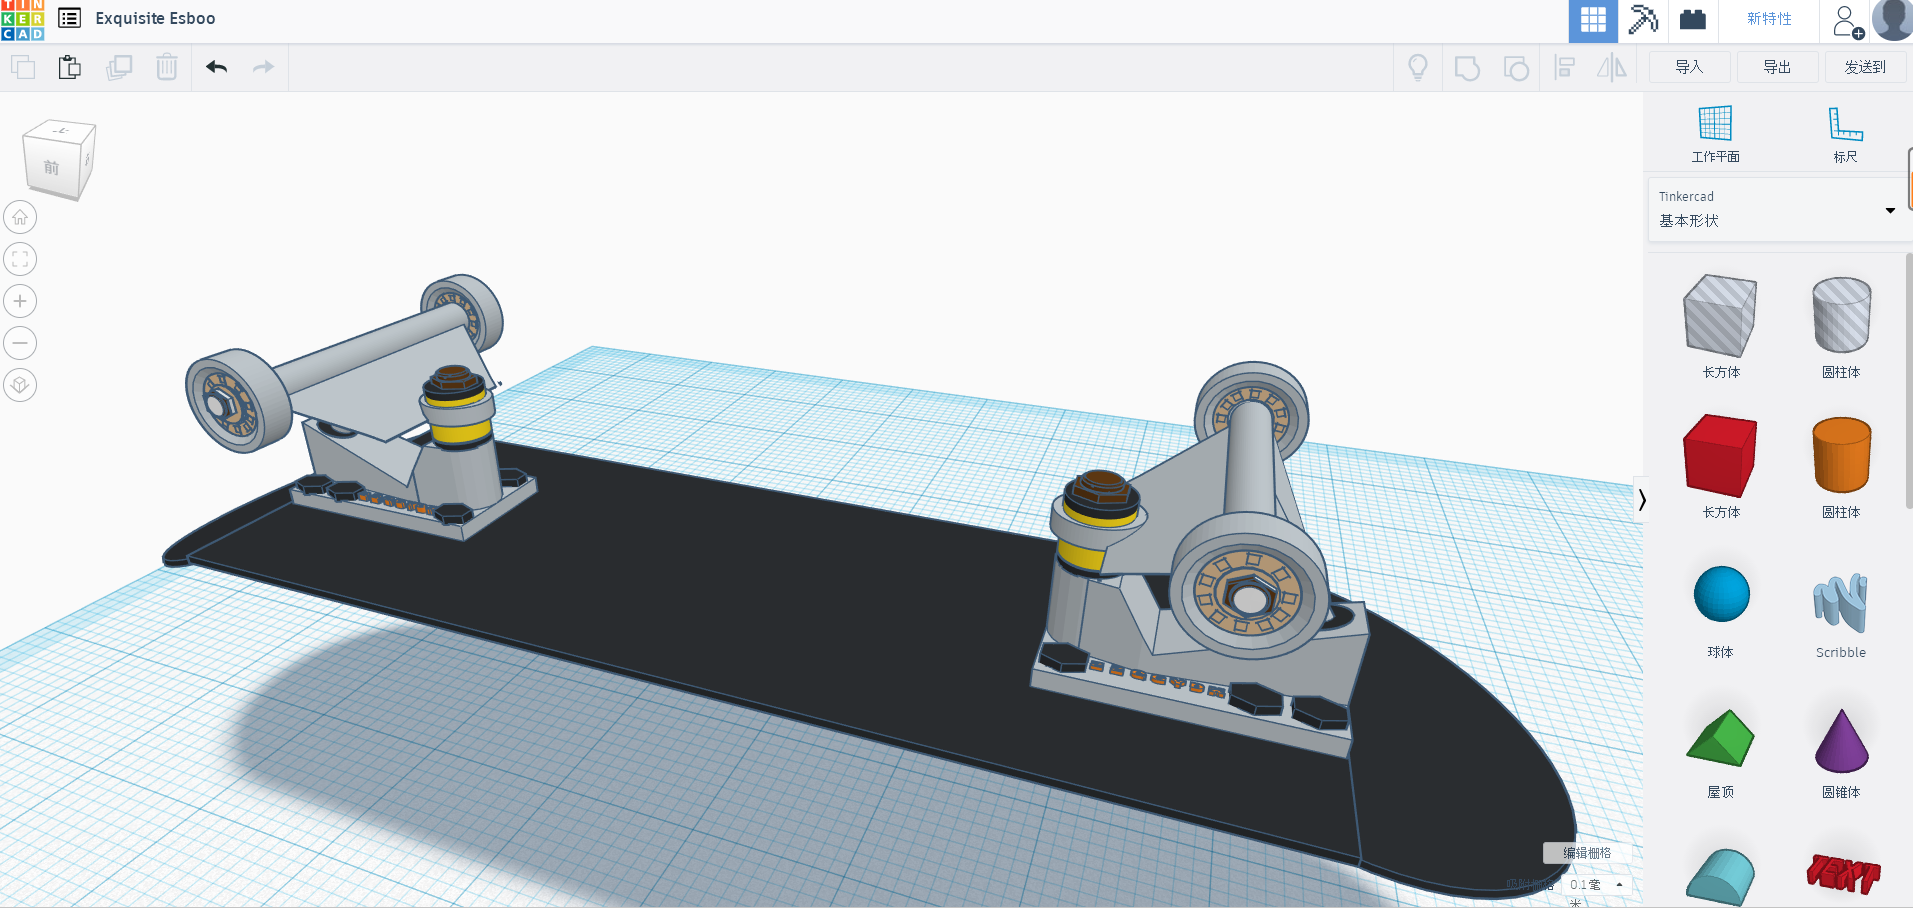Open the designs list icon
The image size is (1913, 909).
69,18
